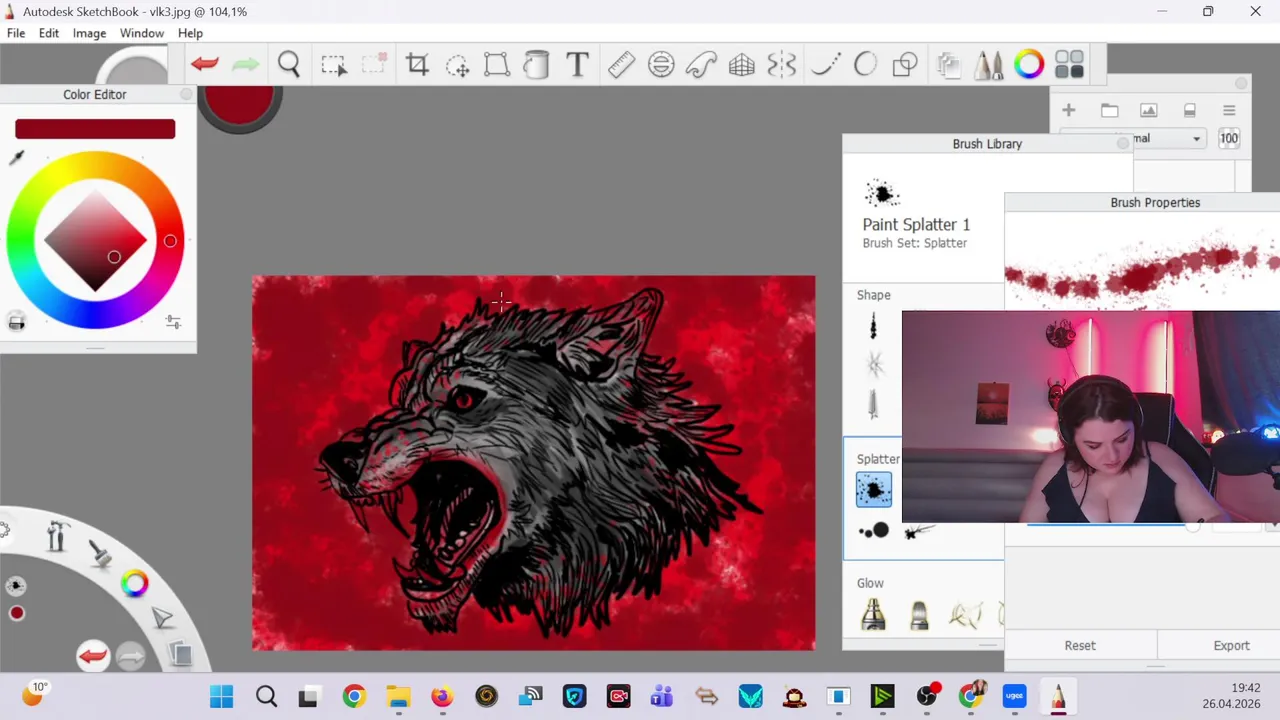Select the Steady Stroke tool
This screenshot has height=720, width=1280.
[x=826, y=65]
